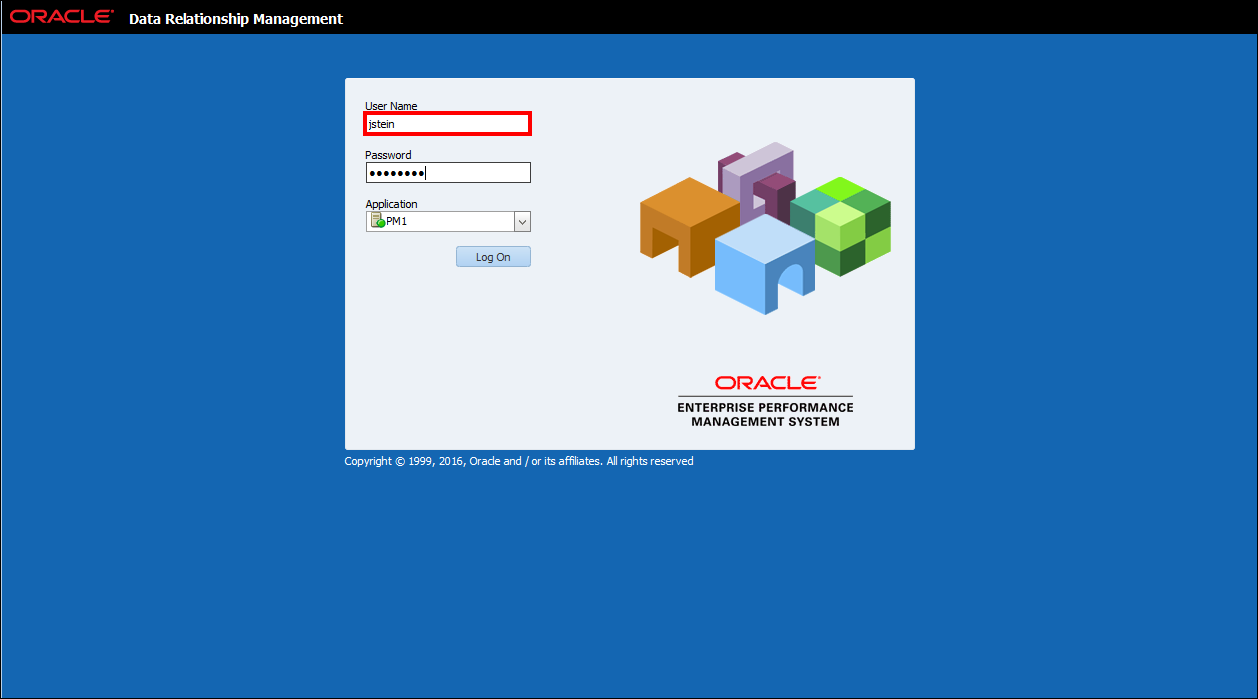Click the User Name input field
The width and height of the screenshot is (1258, 699).
pyautogui.click(x=448, y=124)
